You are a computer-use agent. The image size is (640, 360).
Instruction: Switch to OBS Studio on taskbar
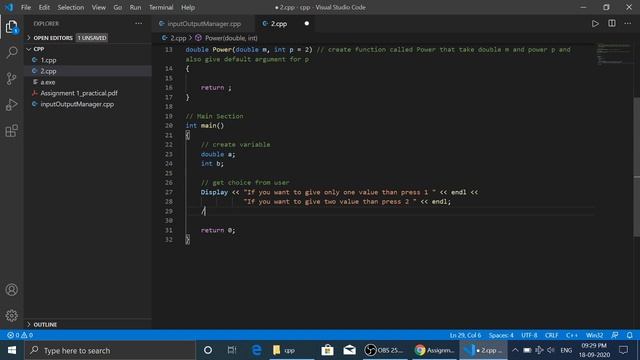coord(384,350)
